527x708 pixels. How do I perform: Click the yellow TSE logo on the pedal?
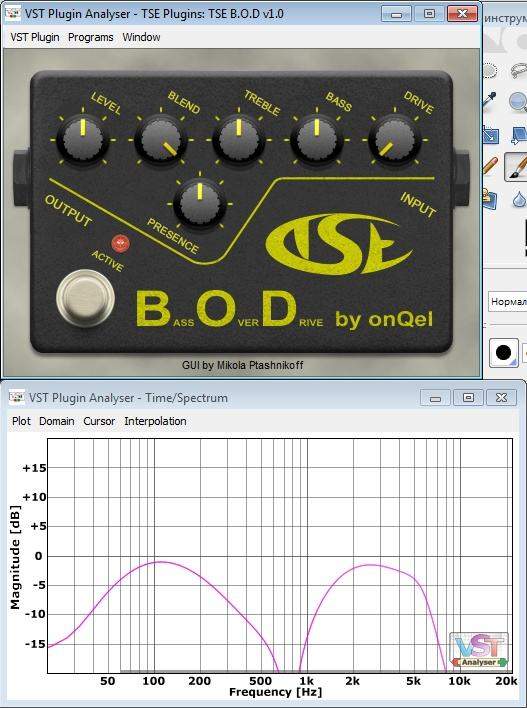point(338,244)
